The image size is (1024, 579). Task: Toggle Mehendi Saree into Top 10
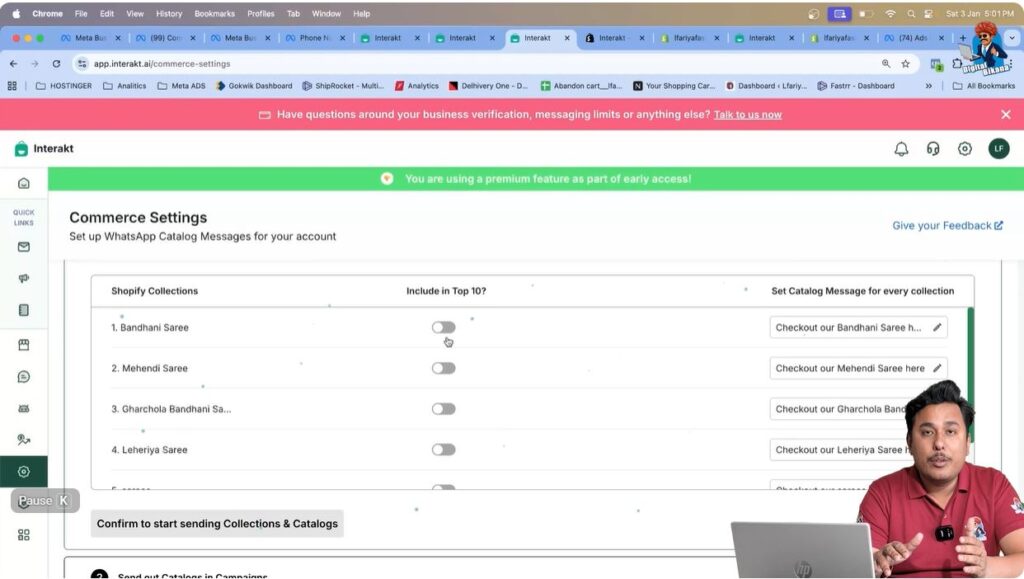click(443, 368)
